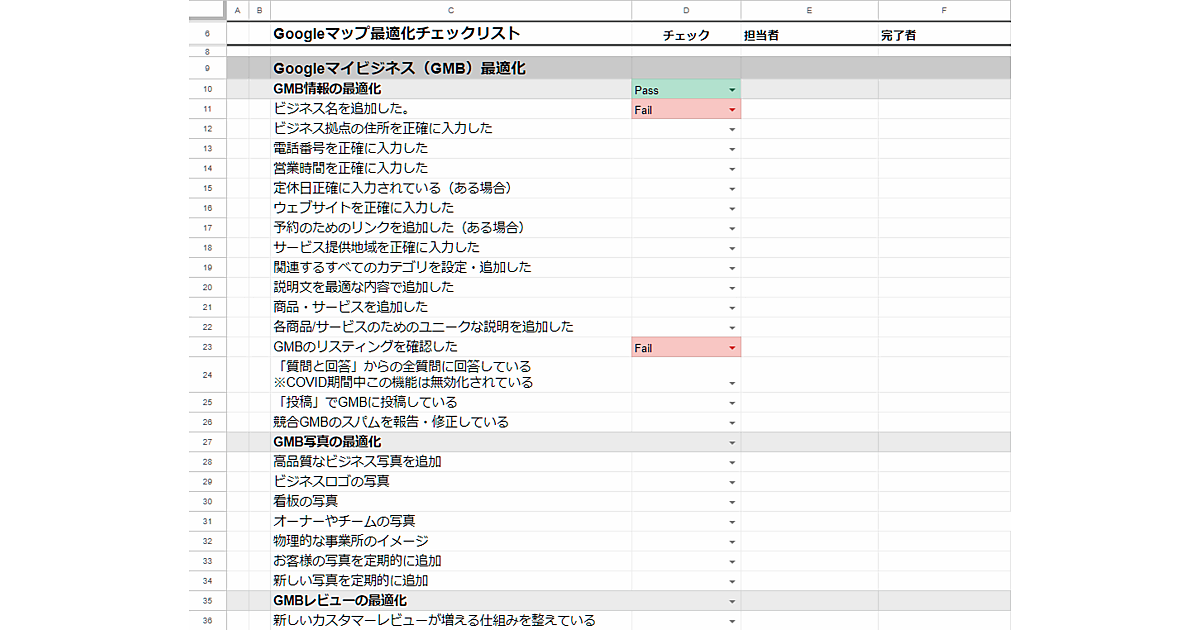Open the Pass dropdown in row 10
1200x630 pixels.
coord(732,90)
